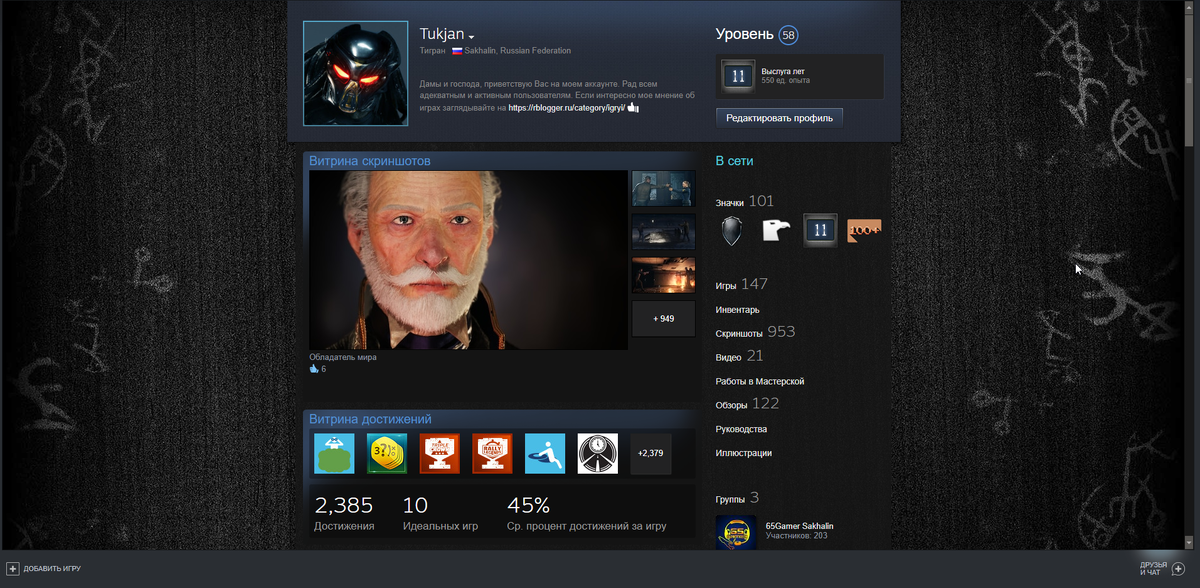This screenshot has width=1200, height=588.
Task: Expand remaining screenshots via +949
Action: 663,318
